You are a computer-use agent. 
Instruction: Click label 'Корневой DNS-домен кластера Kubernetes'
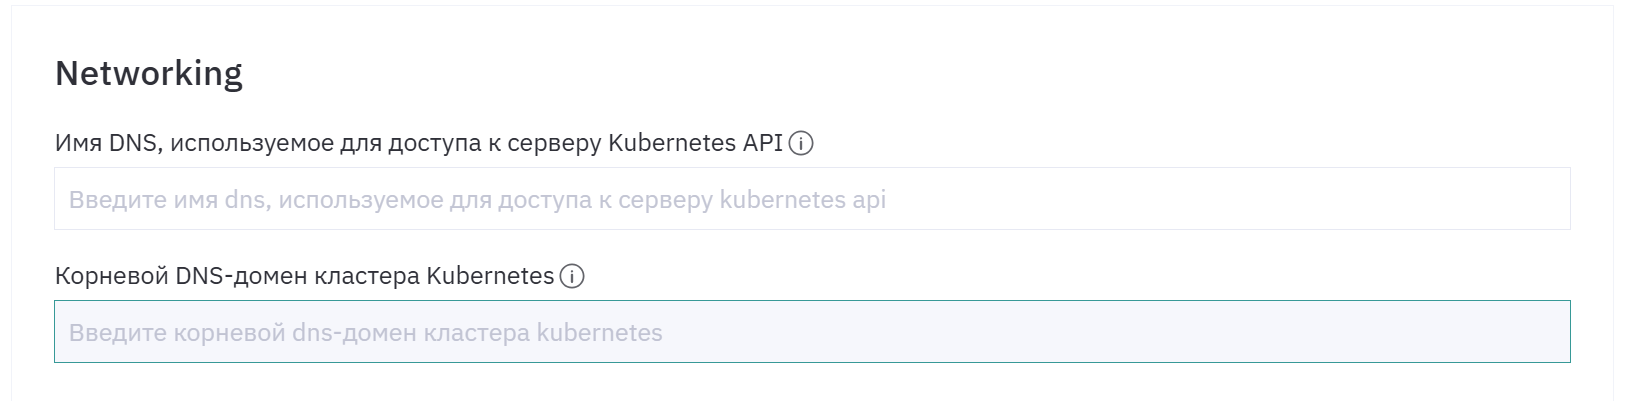click(305, 276)
